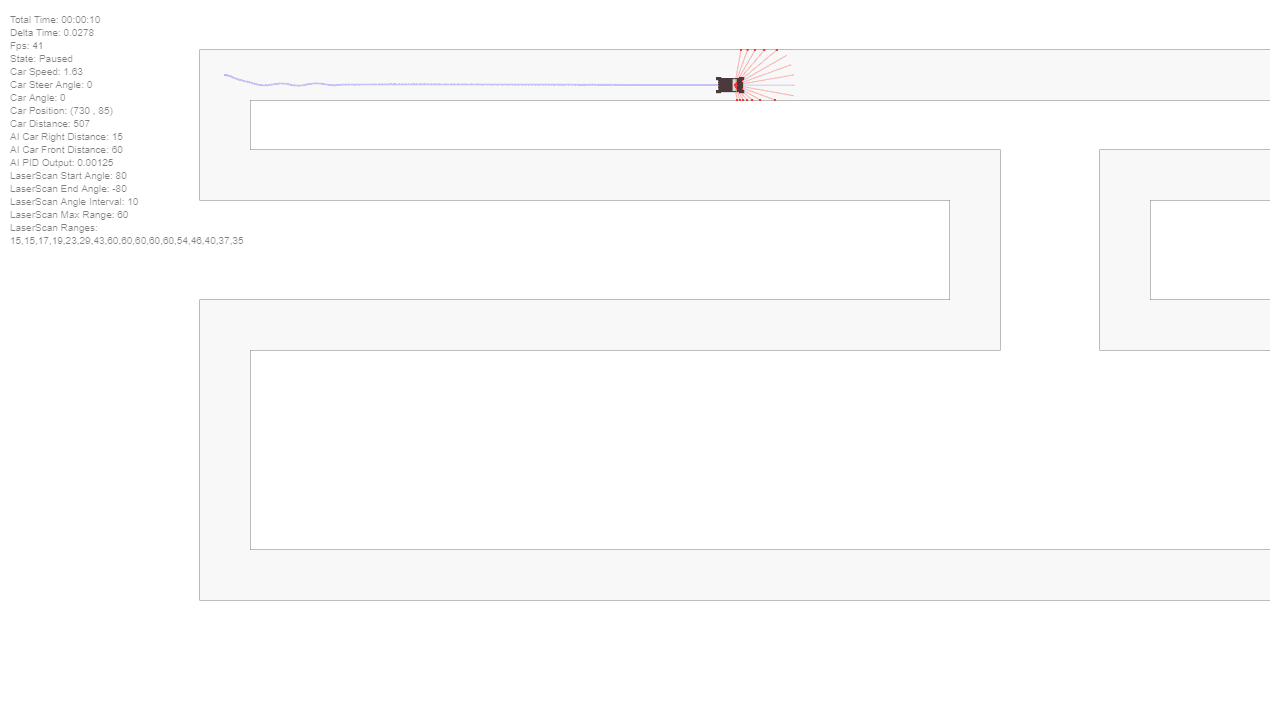This screenshot has height=720, width=1280.
Task: Click the 'AI Car Front Distance: 60' line
Action: [67, 150]
